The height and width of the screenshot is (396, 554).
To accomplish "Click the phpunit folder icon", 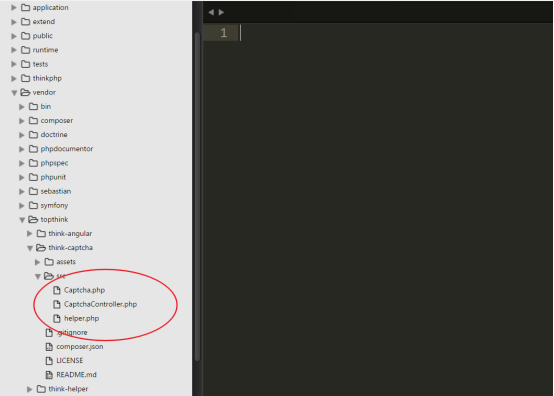I will pyautogui.click(x=33, y=177).
